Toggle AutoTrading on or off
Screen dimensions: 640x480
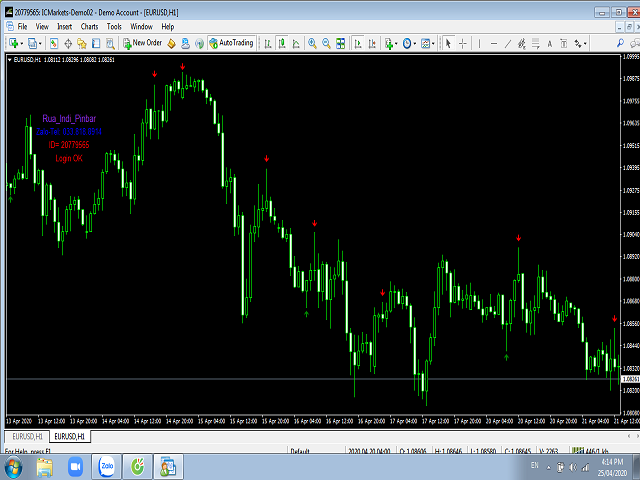tap(231, 43)
